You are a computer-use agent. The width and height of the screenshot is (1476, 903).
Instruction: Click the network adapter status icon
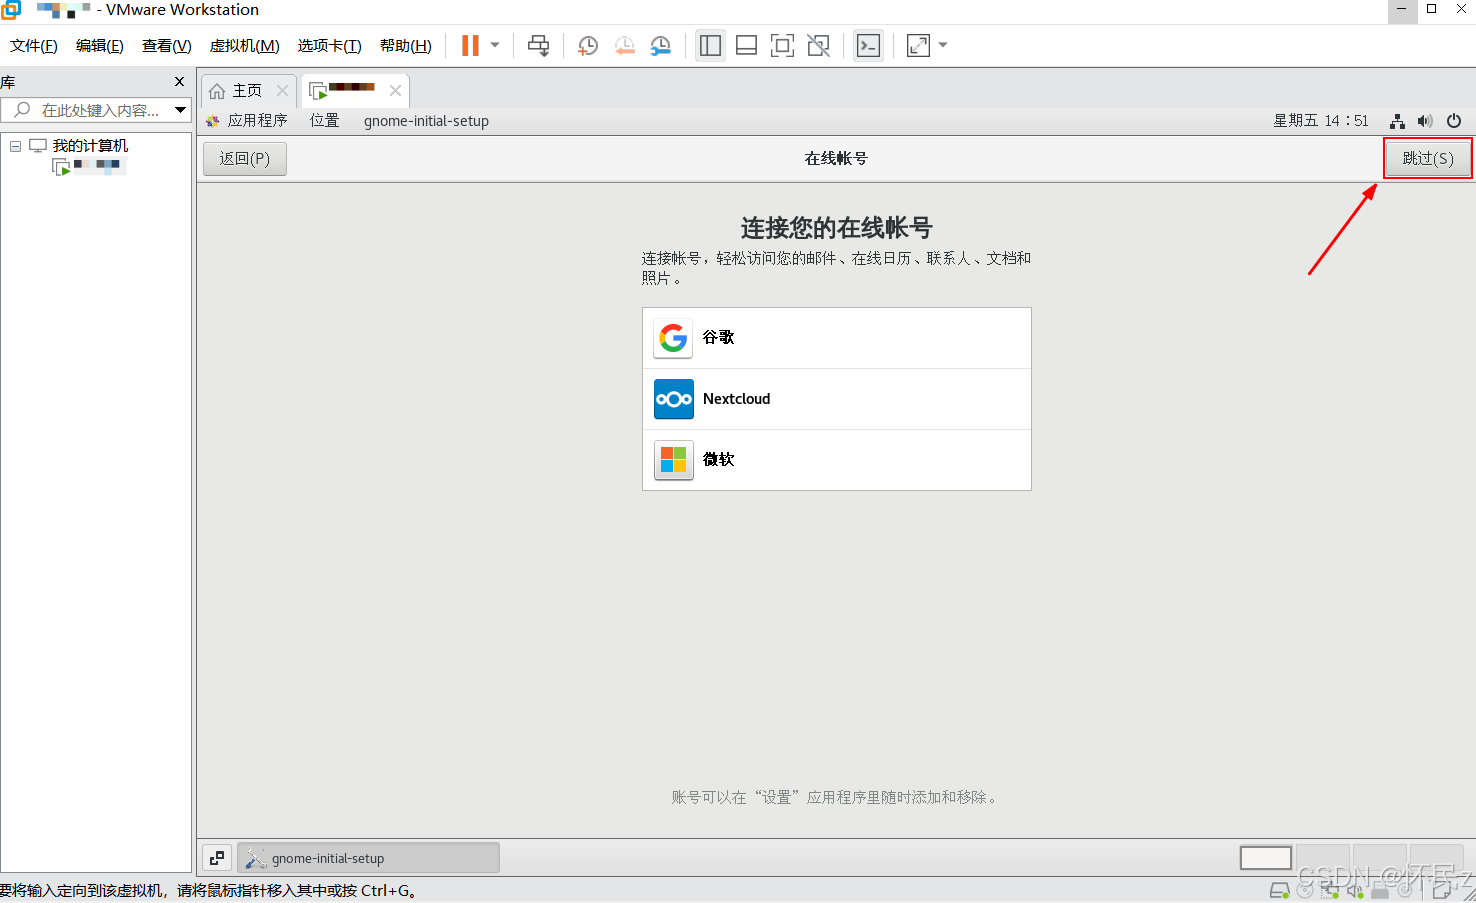(x=1330, y=890)
